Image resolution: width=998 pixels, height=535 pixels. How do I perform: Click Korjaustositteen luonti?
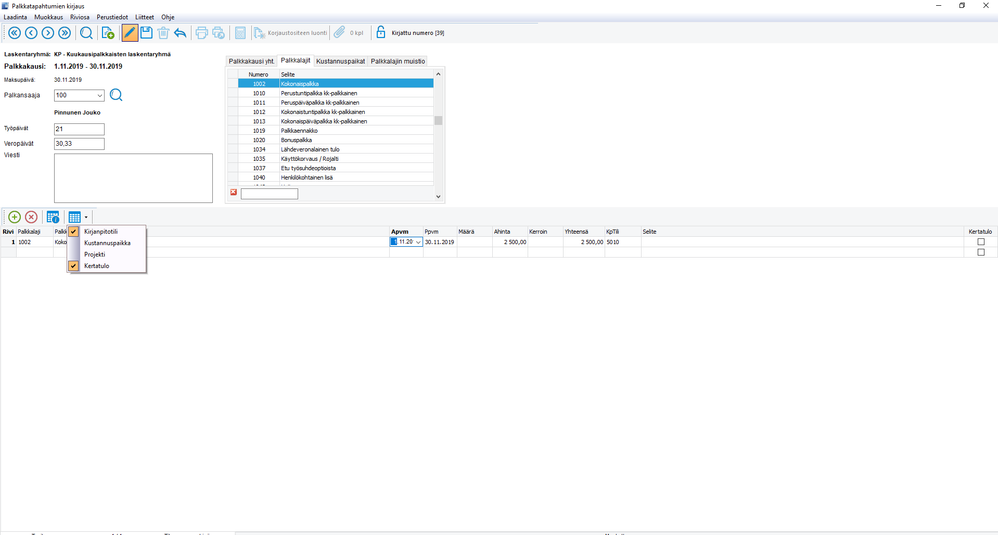click(x=290, y=33)
